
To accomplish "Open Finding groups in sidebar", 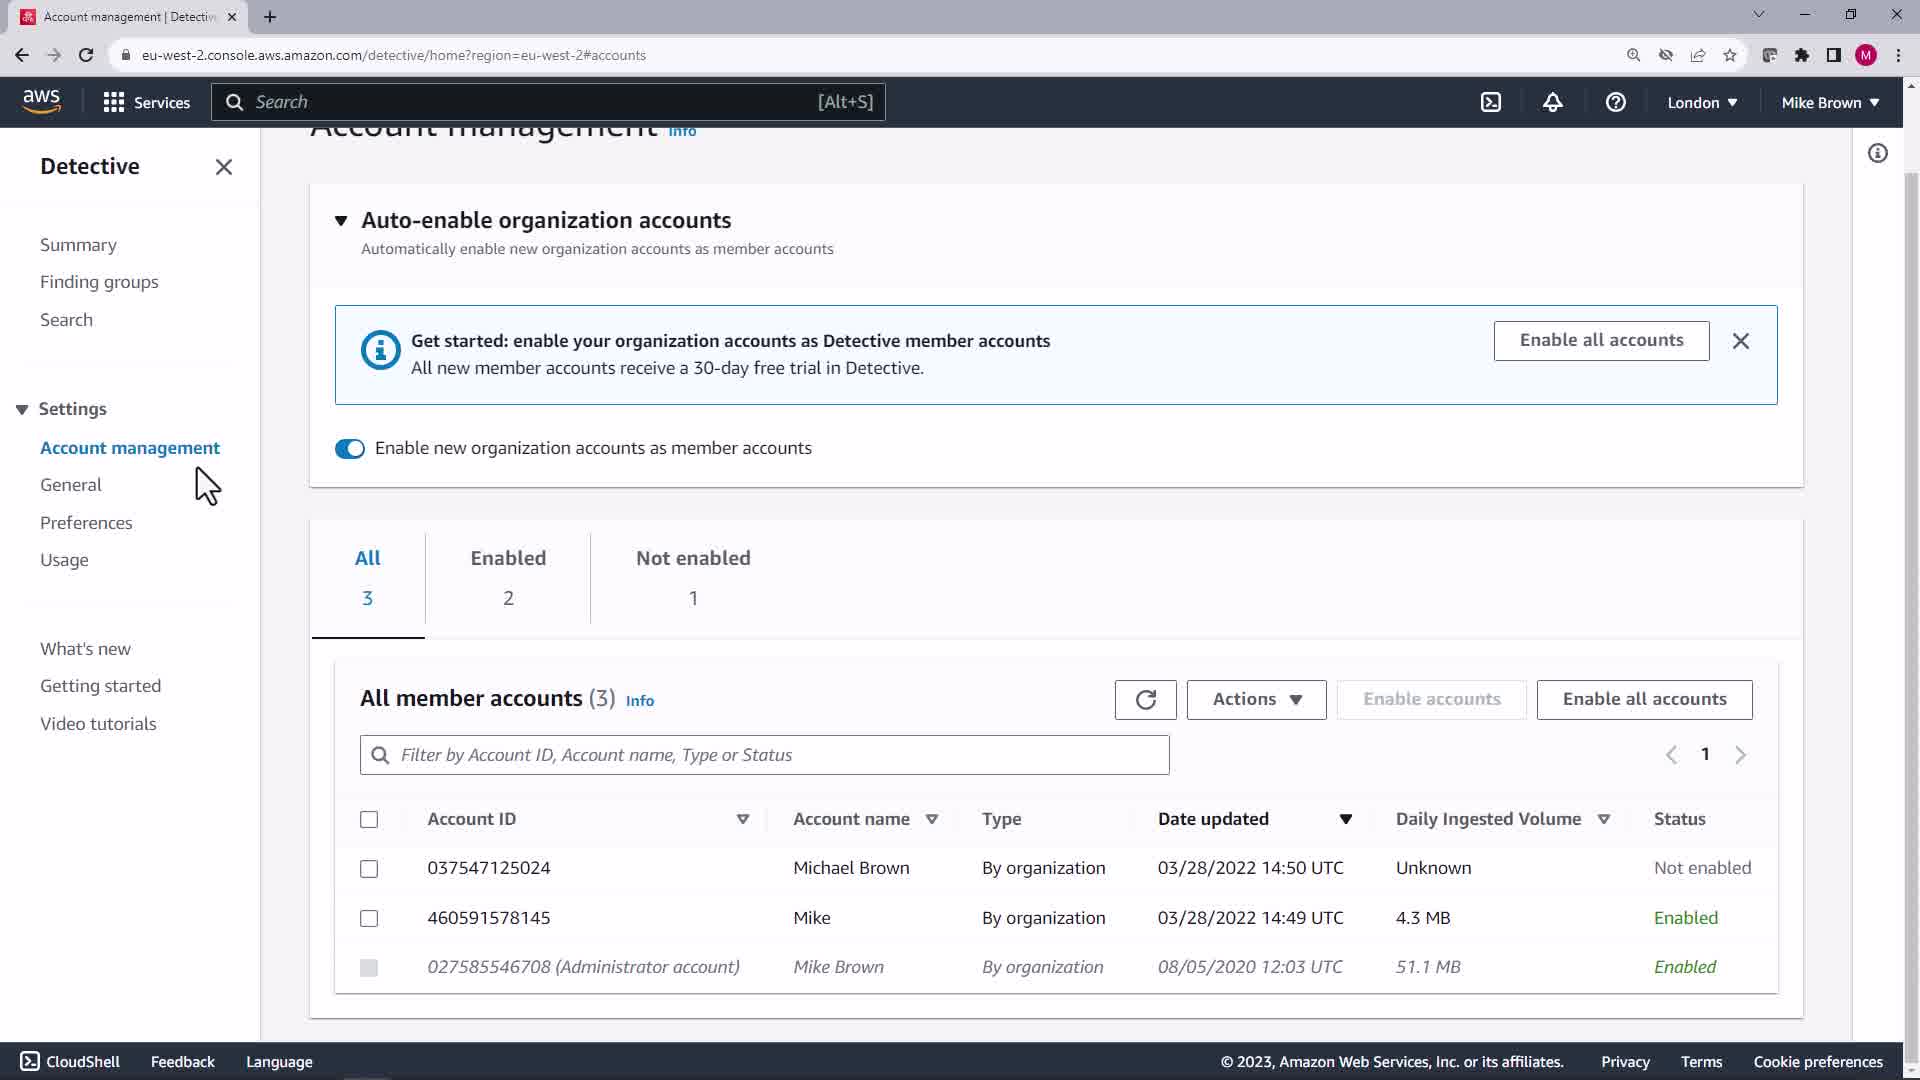I will (99, 282).
